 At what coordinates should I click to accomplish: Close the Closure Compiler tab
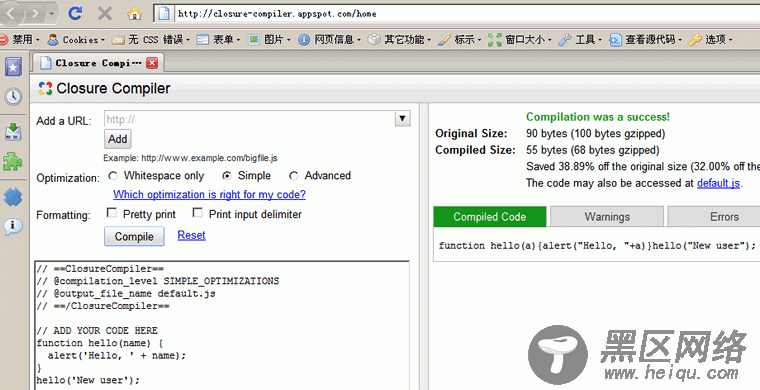tap(152, 63)
